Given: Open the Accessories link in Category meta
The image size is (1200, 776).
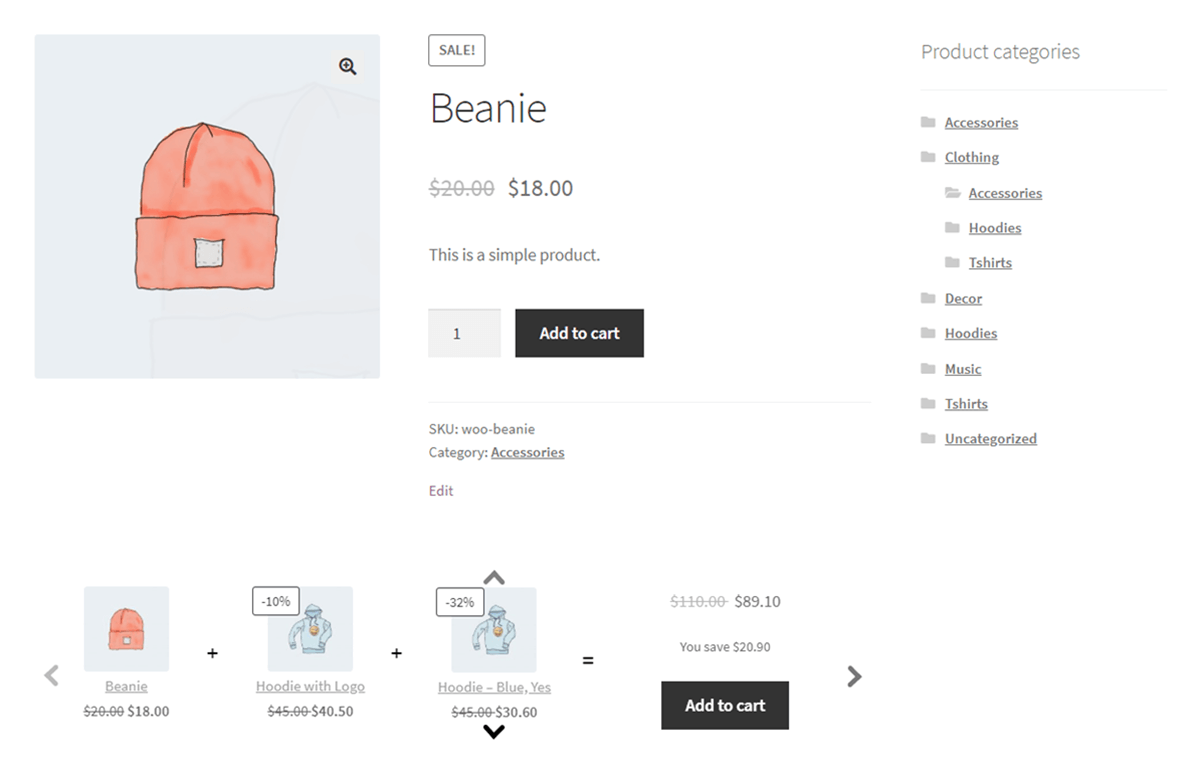Looking at the screenshot, I should click(x=527, y=453).
